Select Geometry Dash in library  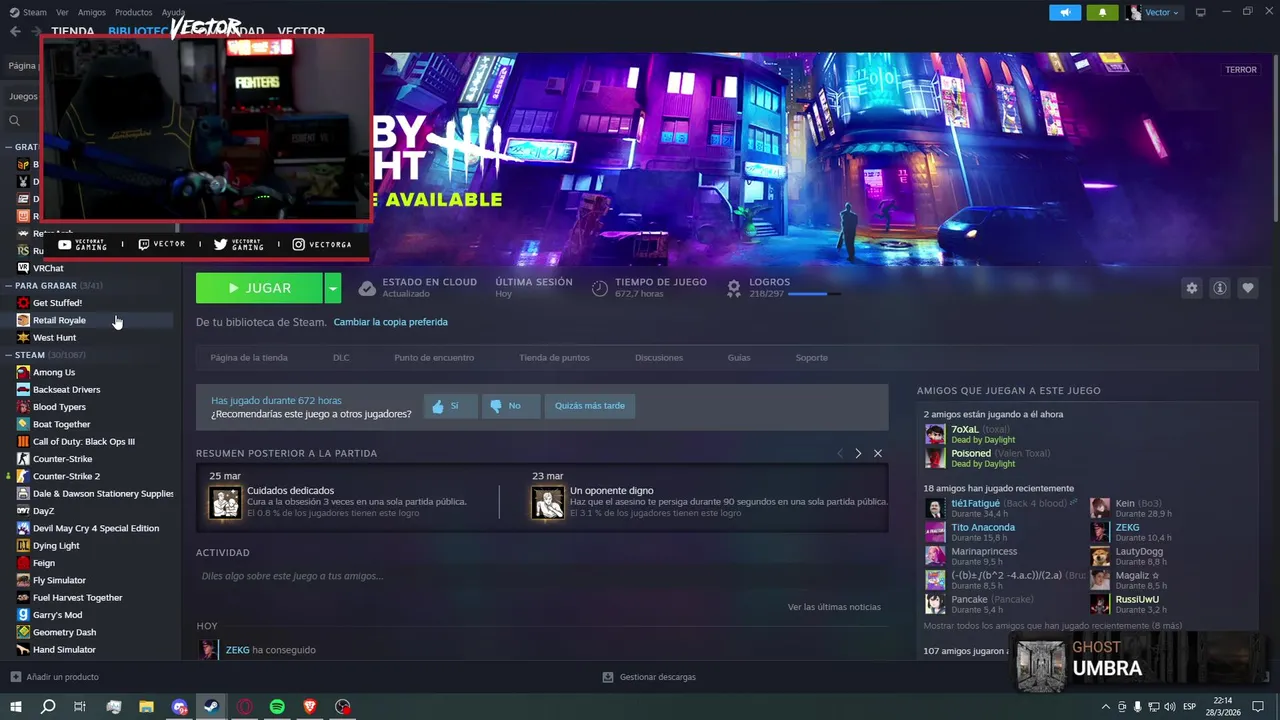click(x=64, y=632)
